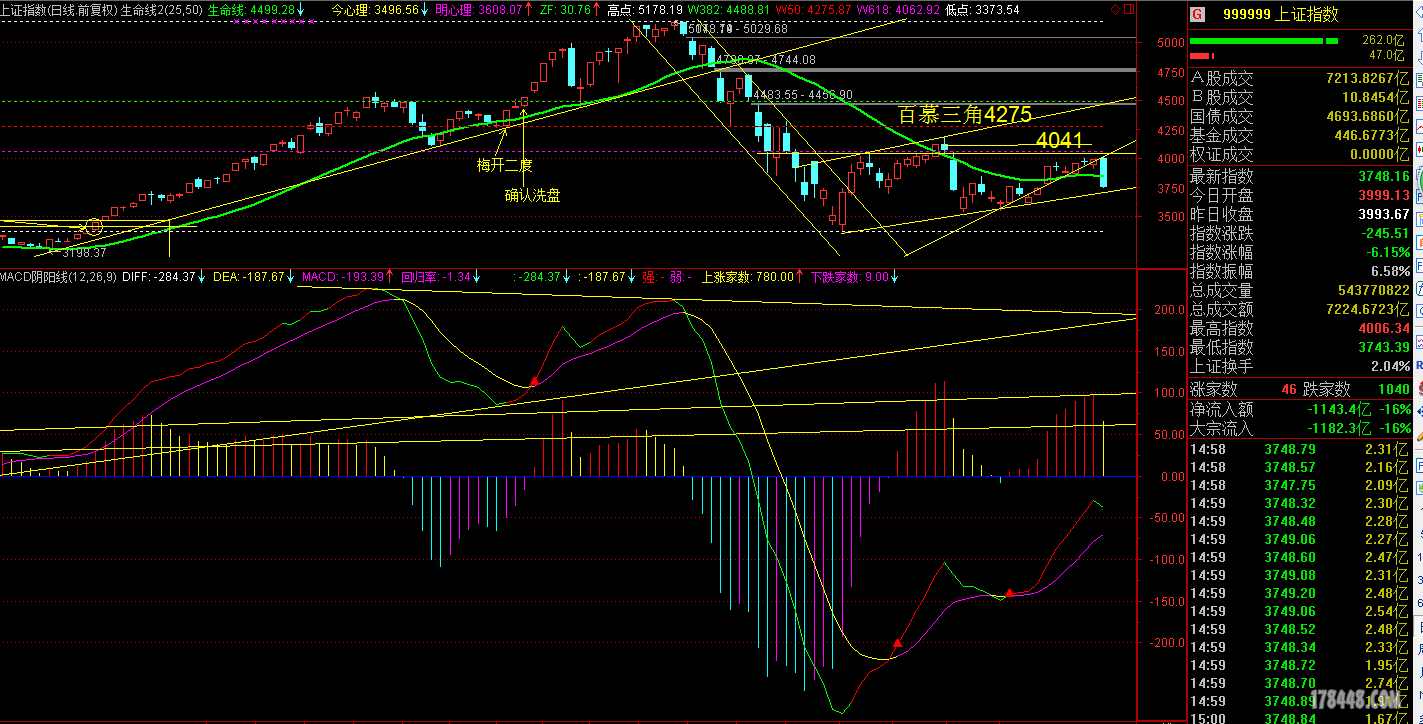Click the 低点: 3373.54 label

pos(983,9)
